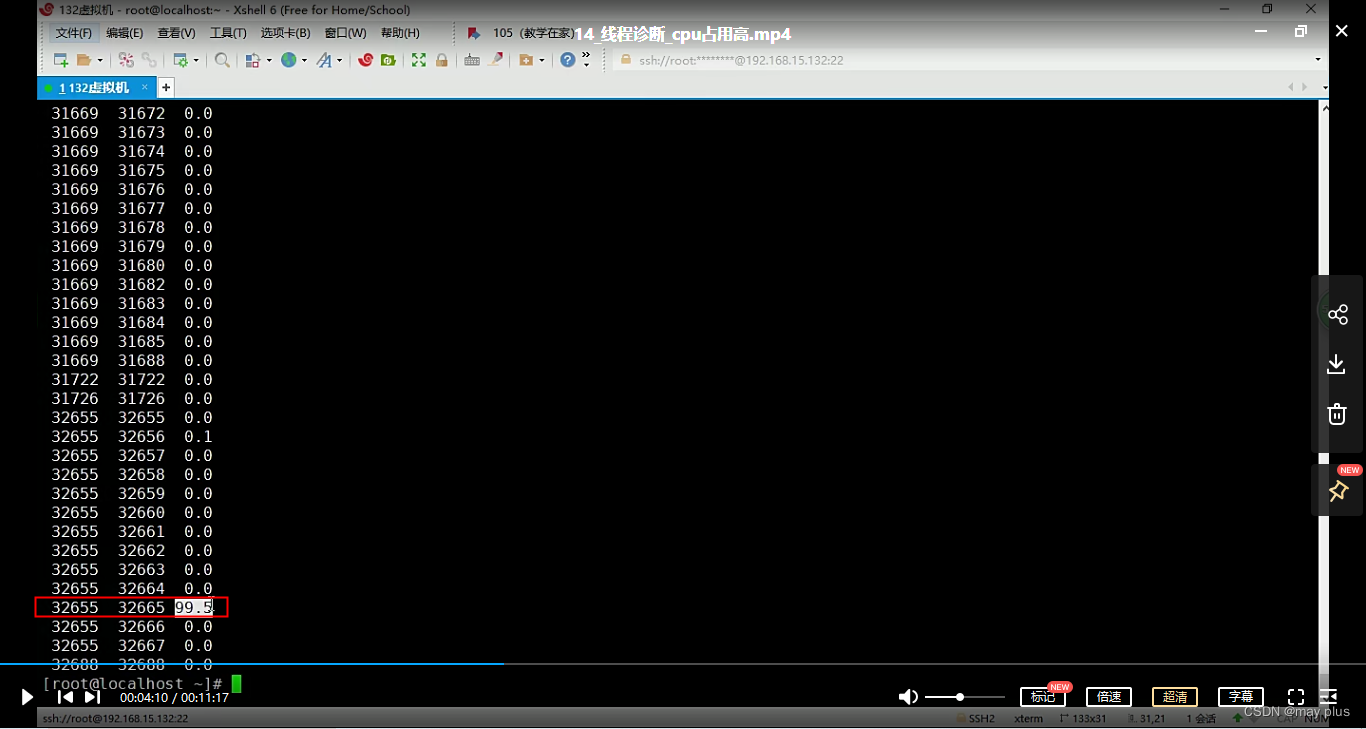Toggle subtitles with 字幕 button
Screen dimensions: 1366x729
(1241, 697)
